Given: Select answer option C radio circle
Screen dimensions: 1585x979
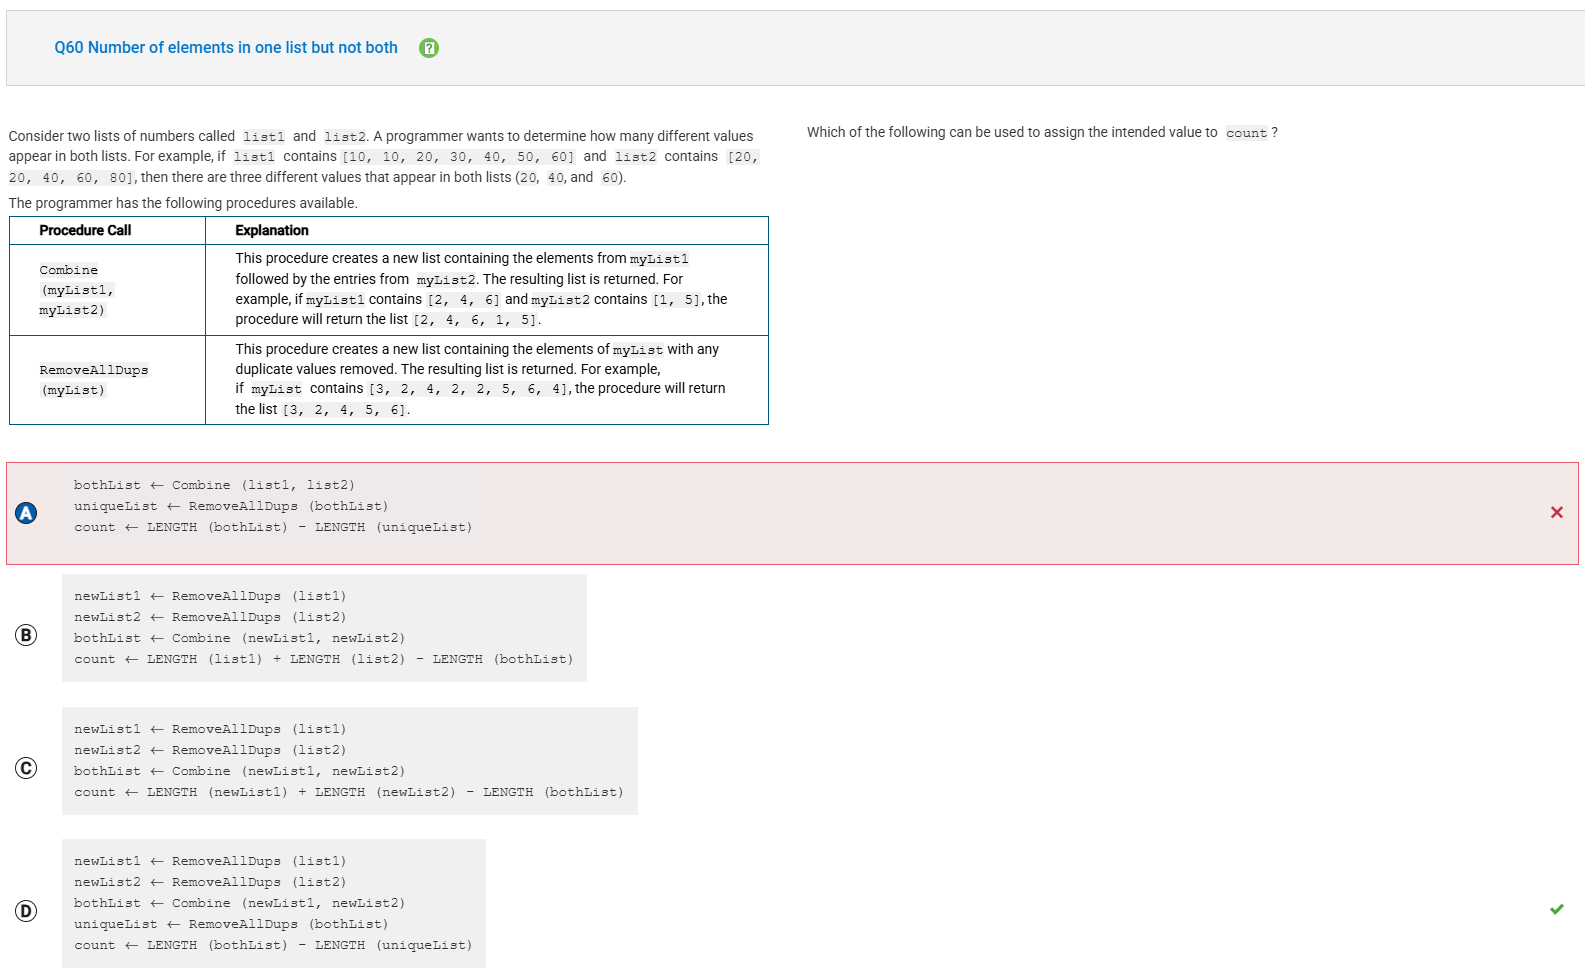Looking at the screenshot, I should [26, 768].
